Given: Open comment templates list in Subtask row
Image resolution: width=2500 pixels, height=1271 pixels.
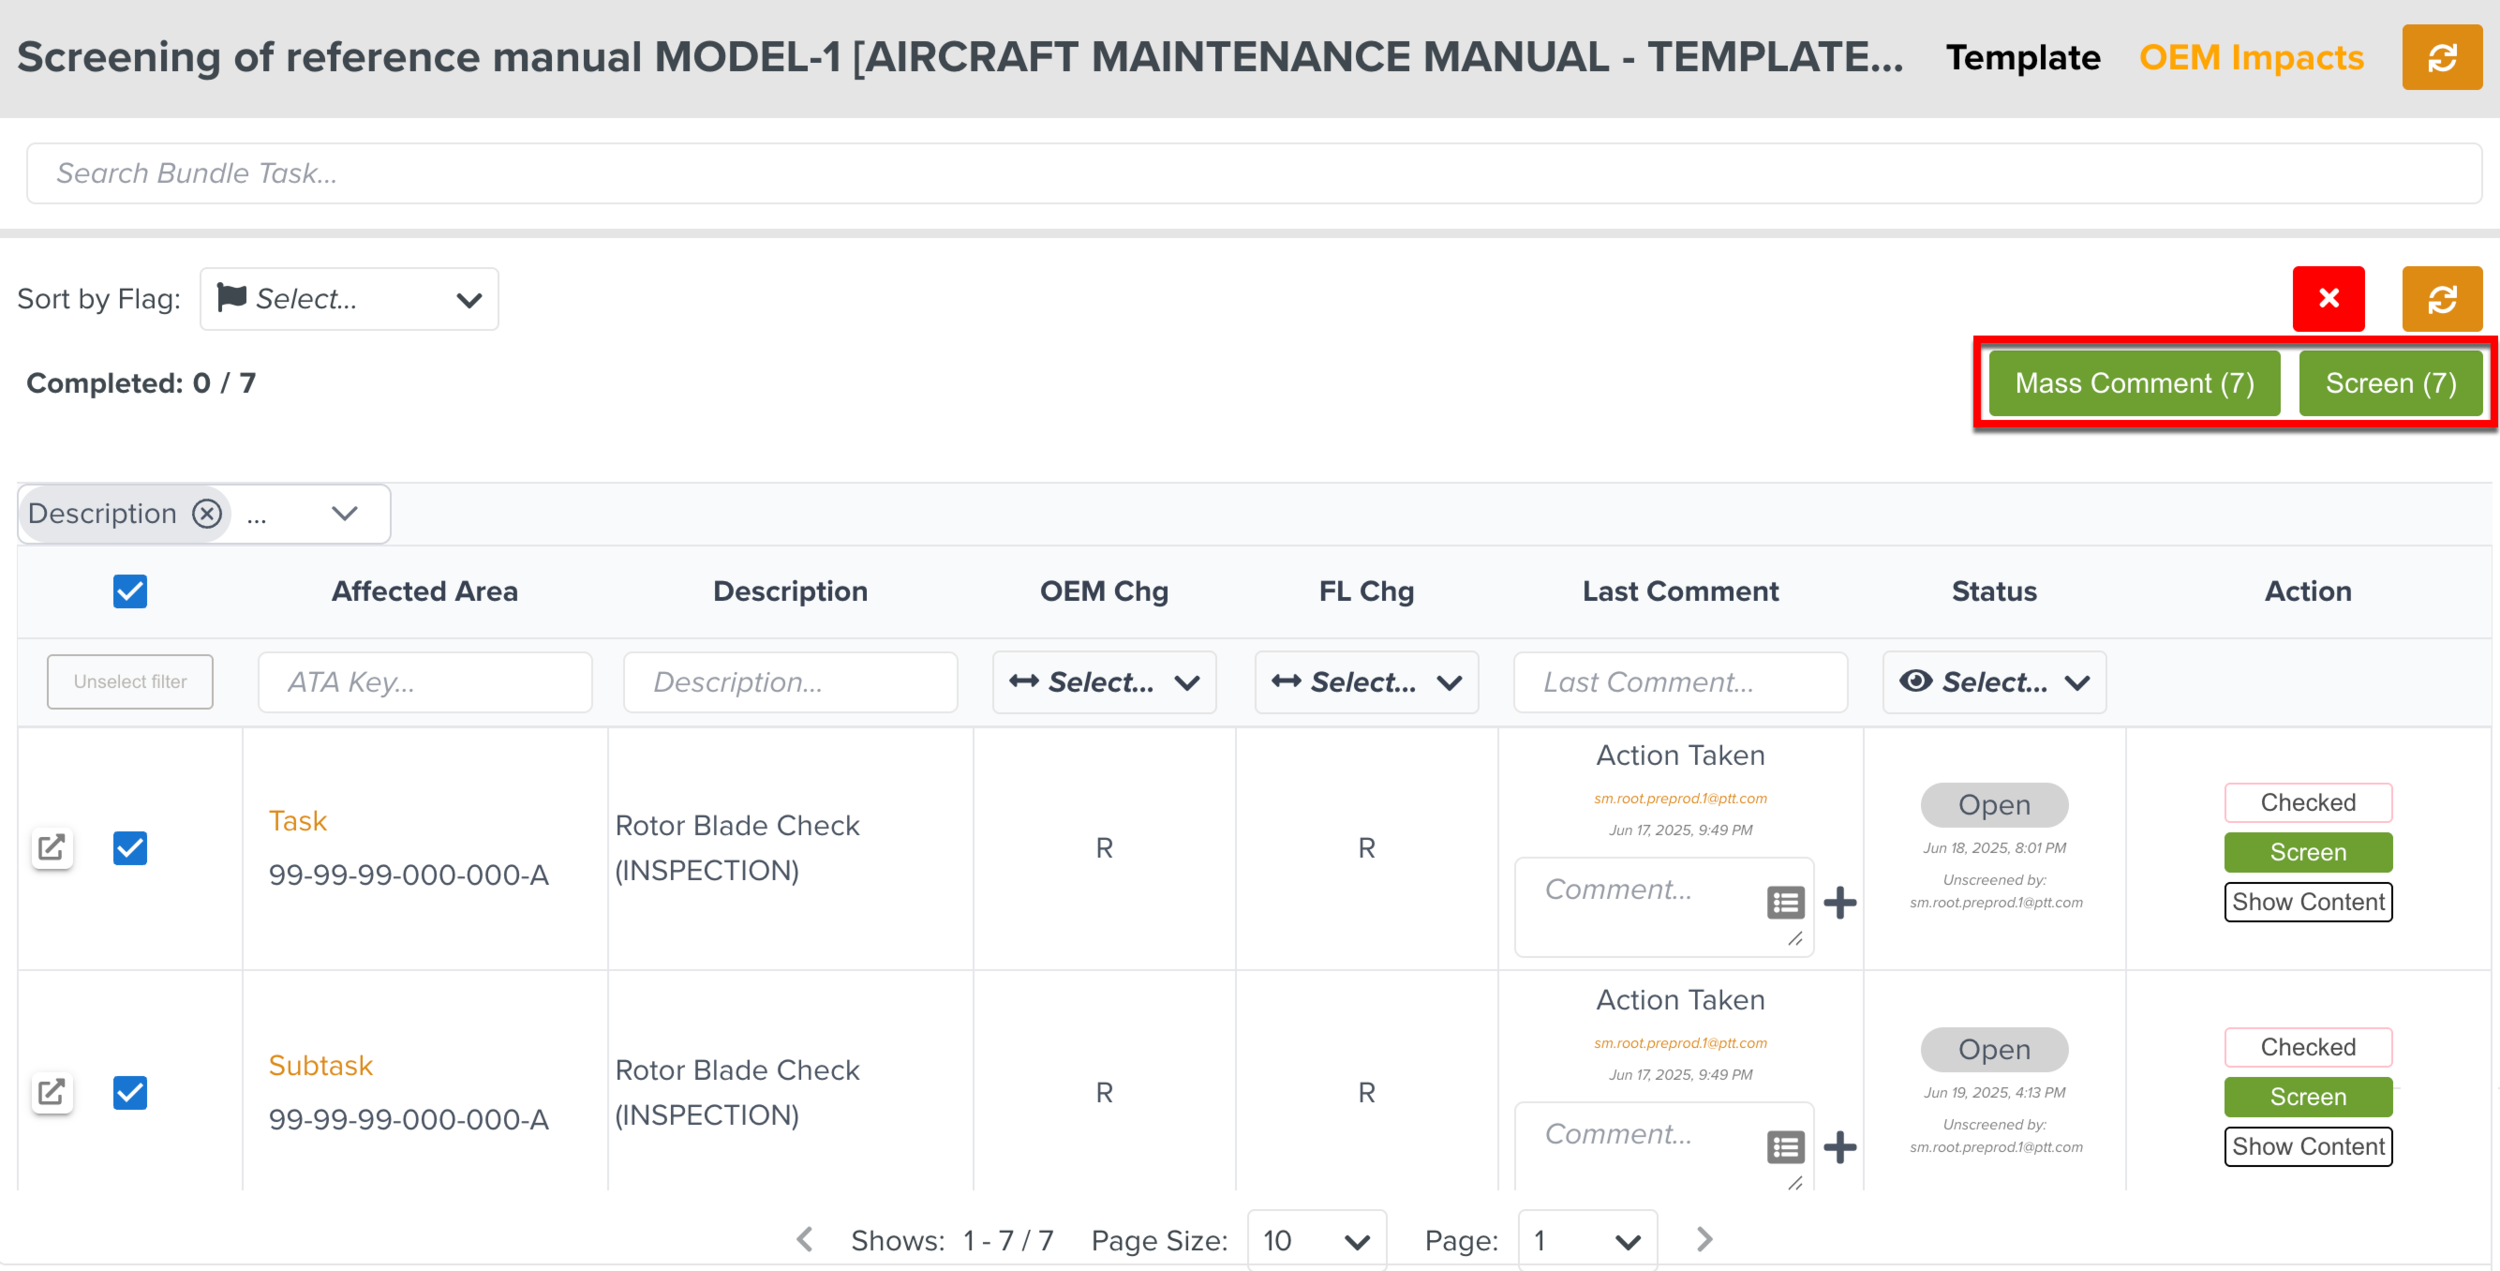Looking at the screenshot, I should (1785, 1147).
